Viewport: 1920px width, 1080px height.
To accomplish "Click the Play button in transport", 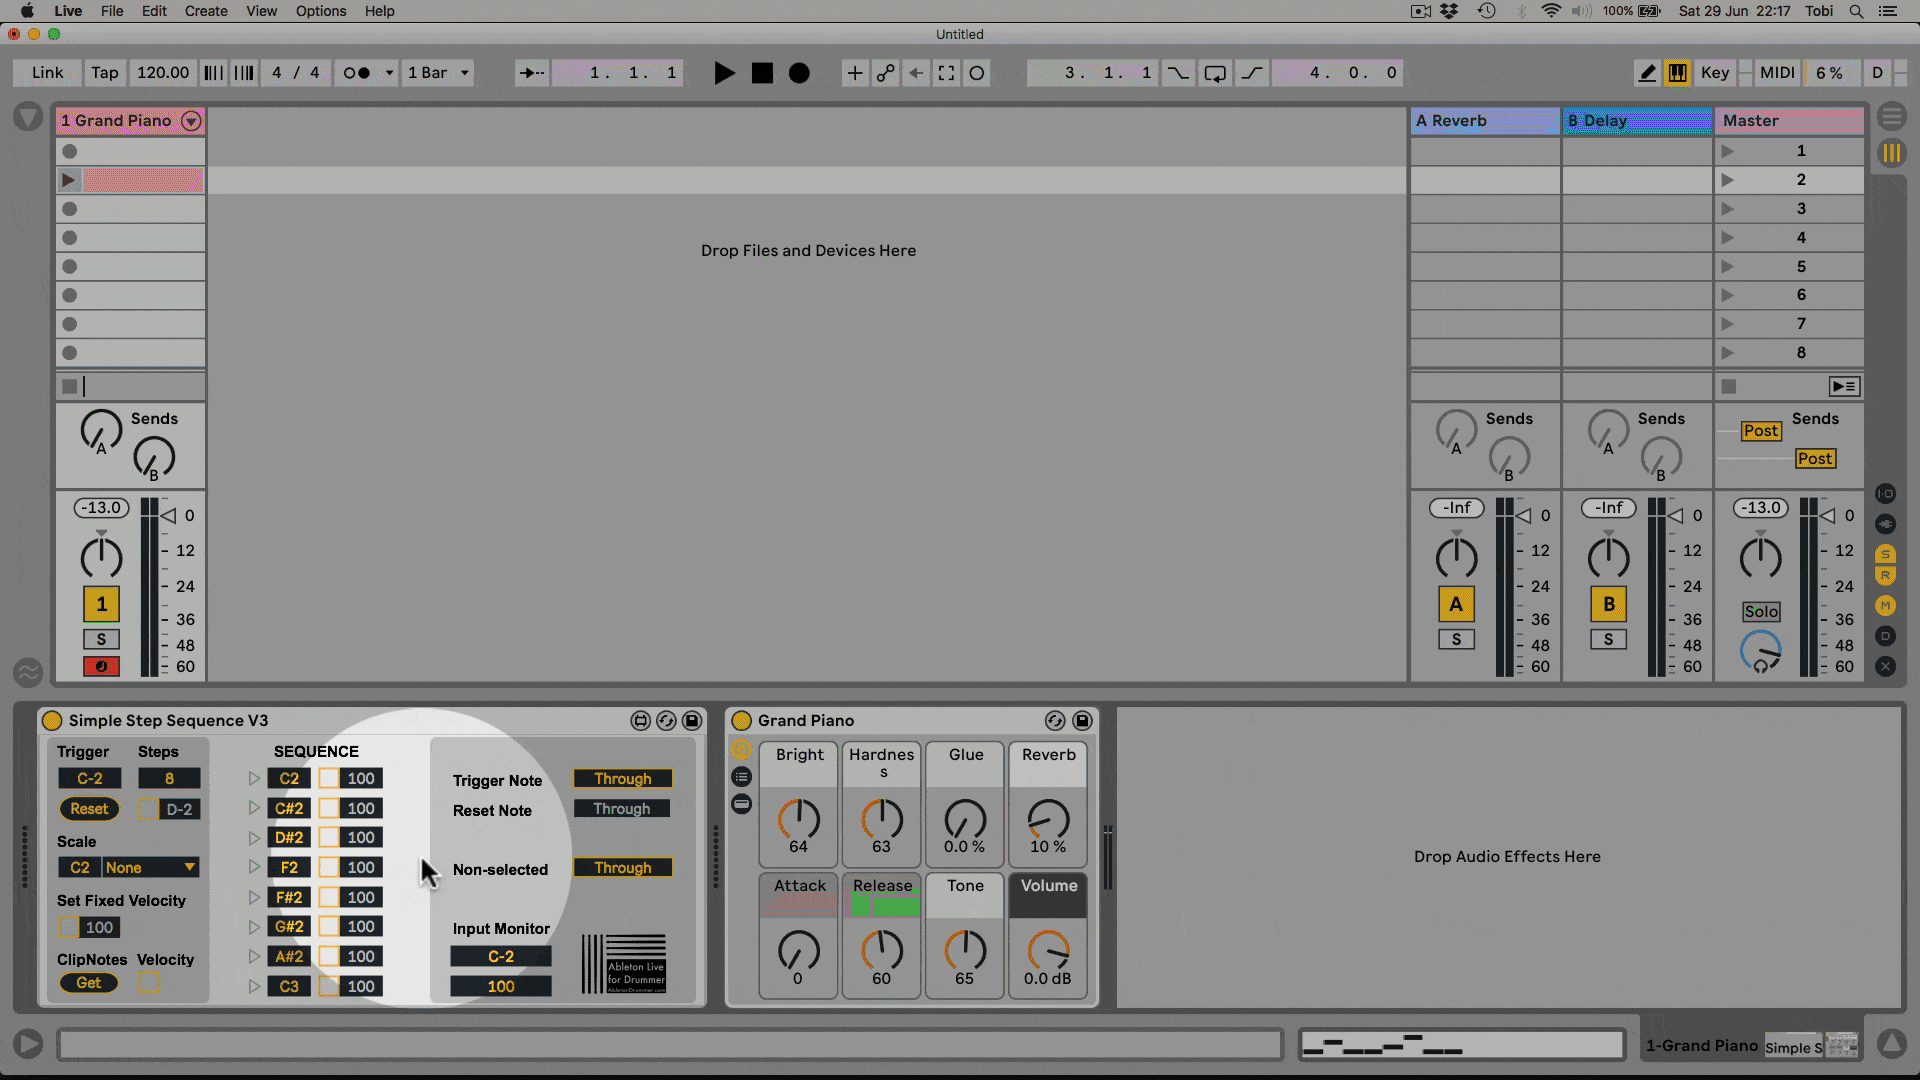I will click(x=724, y=73).
